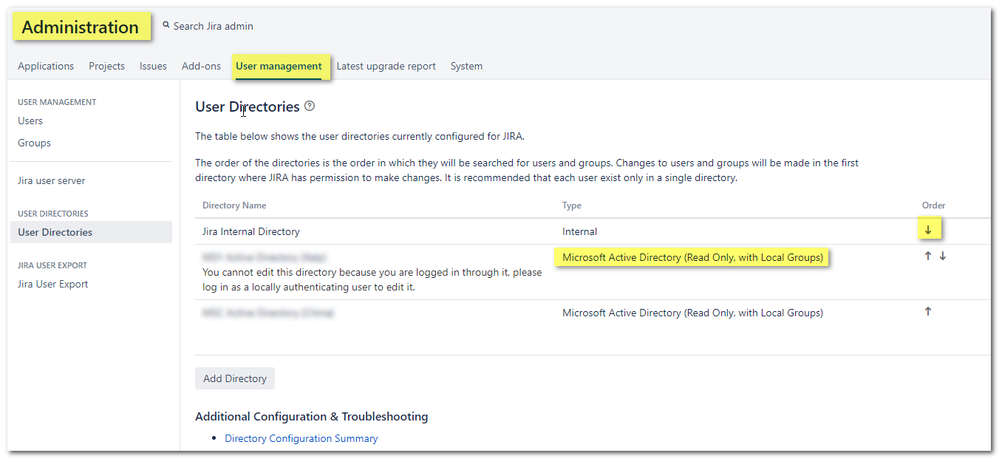Select User Directories in the sidebar

[91, 232]
